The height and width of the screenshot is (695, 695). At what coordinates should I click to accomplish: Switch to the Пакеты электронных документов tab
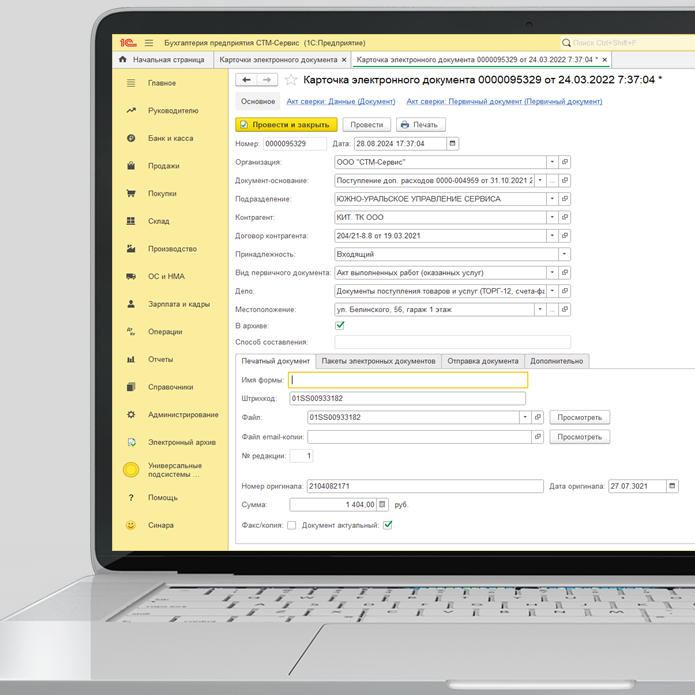tap(378, 361)
